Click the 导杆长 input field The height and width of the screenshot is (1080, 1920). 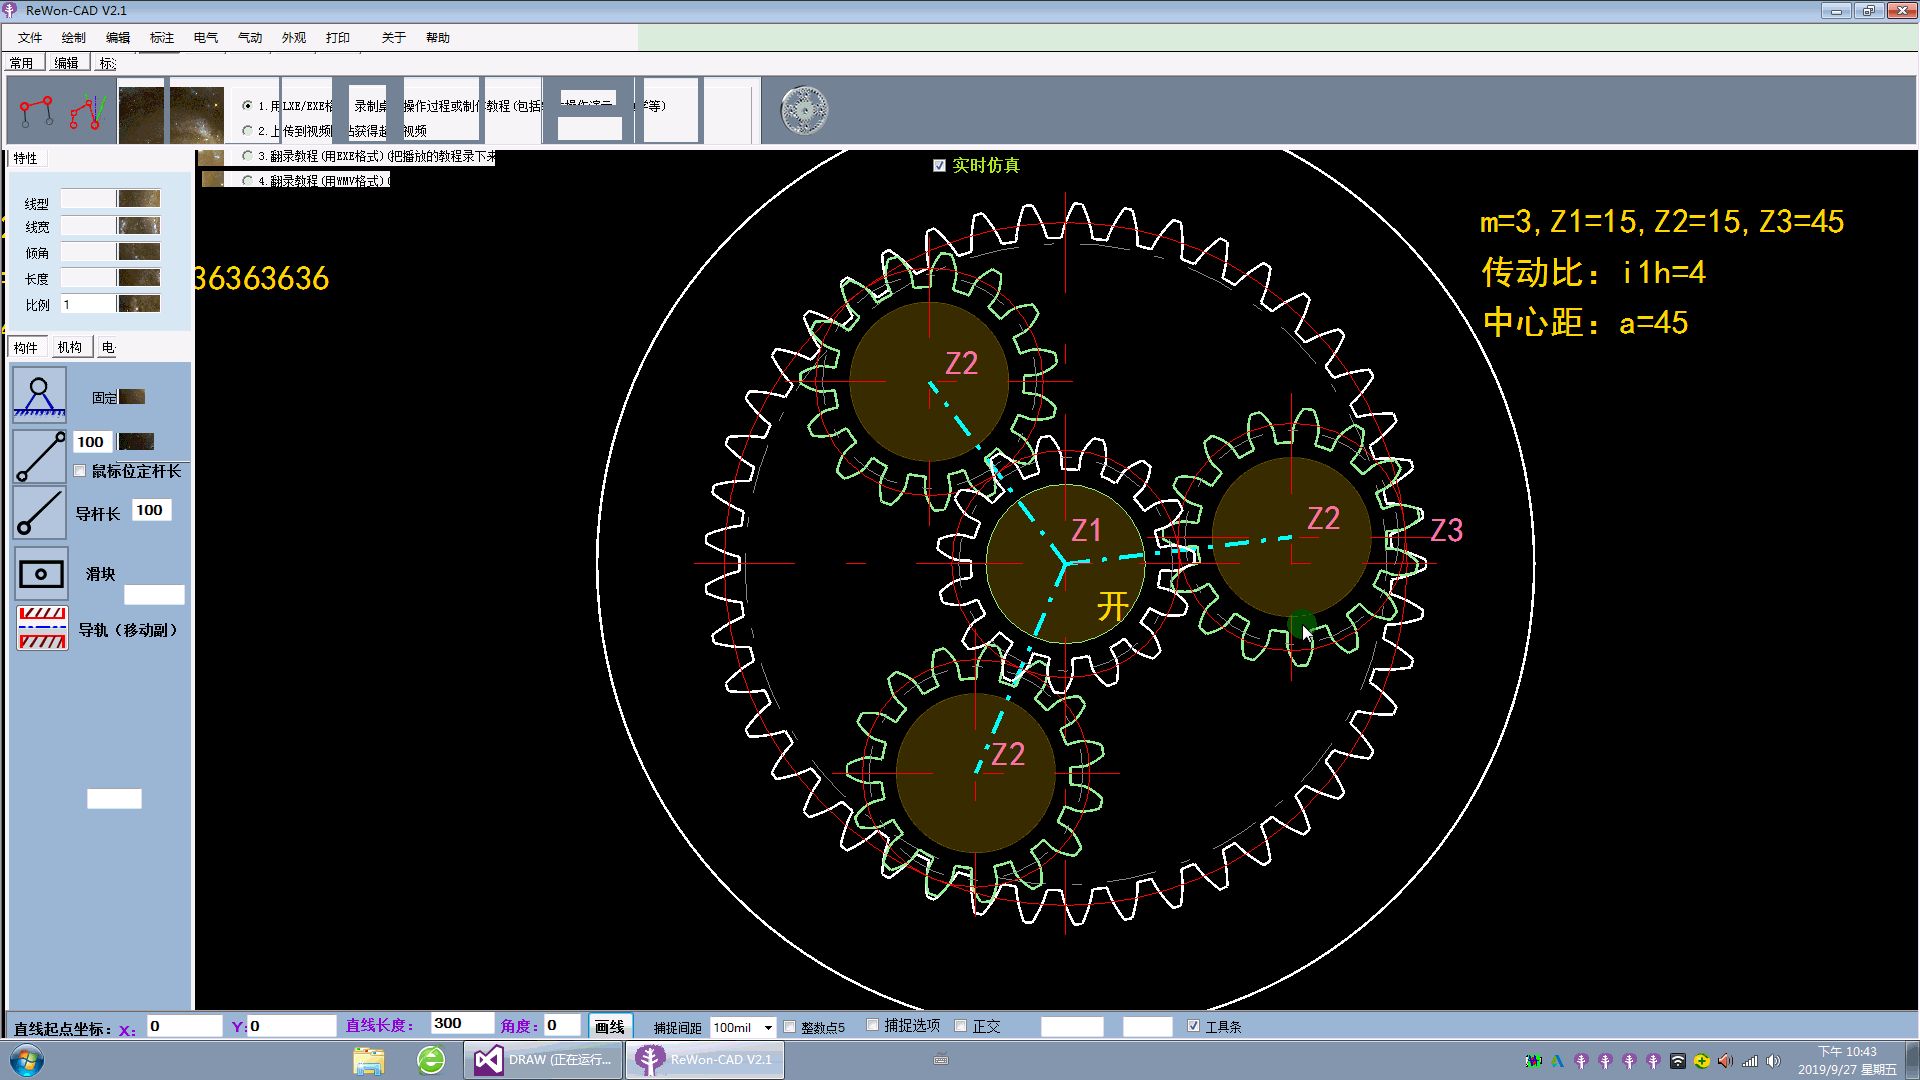coord(151,510)
